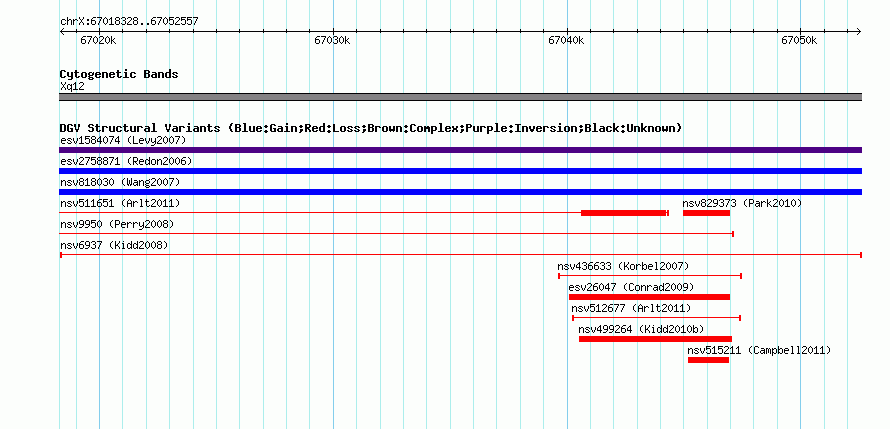890x429 pixels.
Task: Click the thick red nsv511651 loss segment
Action: click(x=623, y=213)
